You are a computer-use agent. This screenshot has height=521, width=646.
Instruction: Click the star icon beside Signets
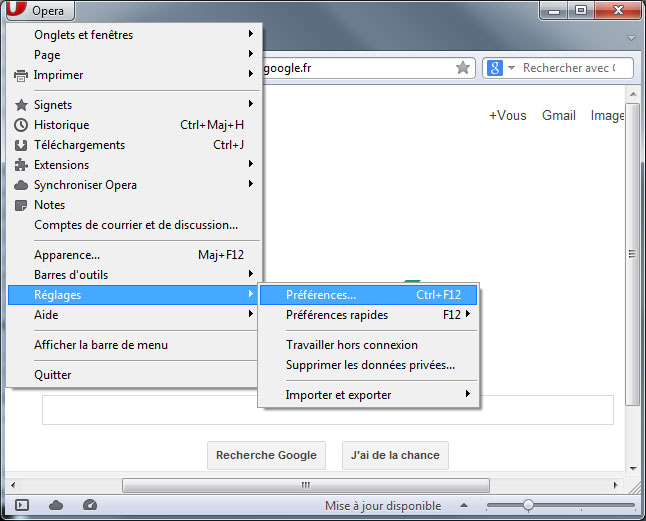(x=21, y=105)
